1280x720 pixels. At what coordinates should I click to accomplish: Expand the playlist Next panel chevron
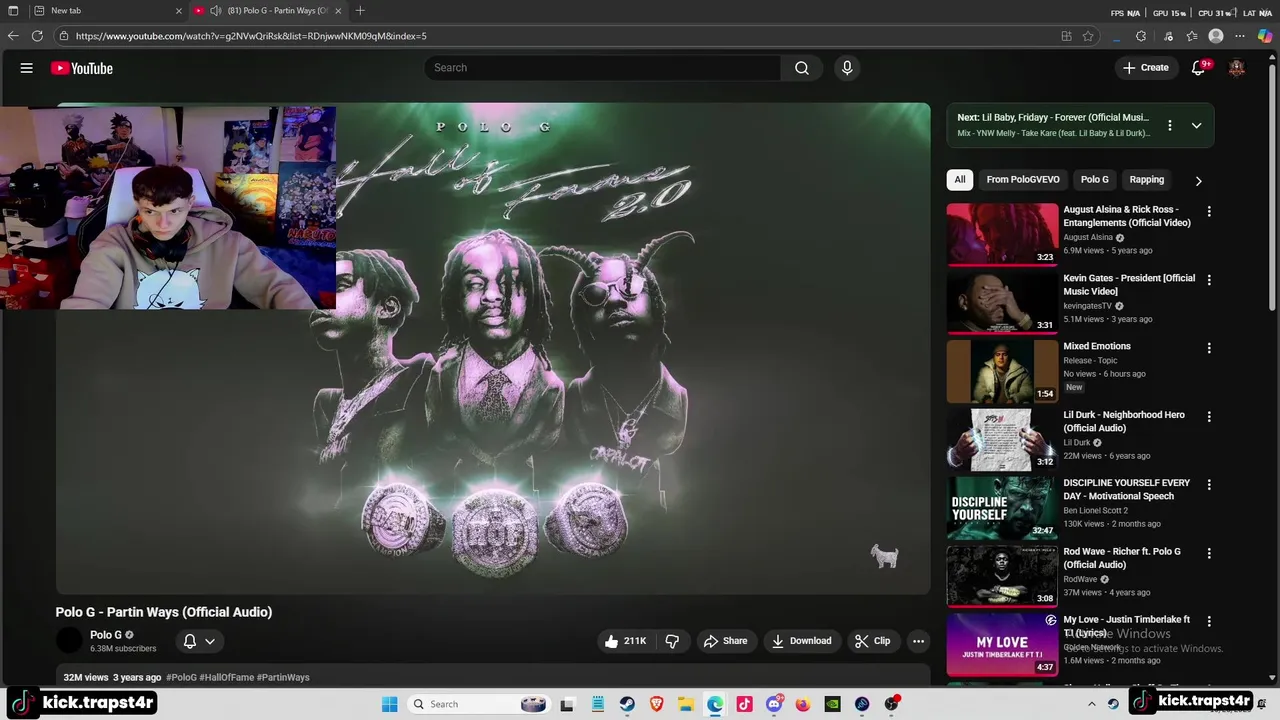tap(1196, 126)
